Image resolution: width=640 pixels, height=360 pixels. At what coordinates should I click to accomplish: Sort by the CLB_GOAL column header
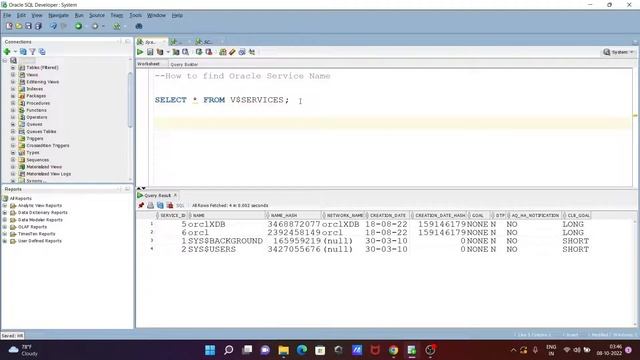coord(578,215)
